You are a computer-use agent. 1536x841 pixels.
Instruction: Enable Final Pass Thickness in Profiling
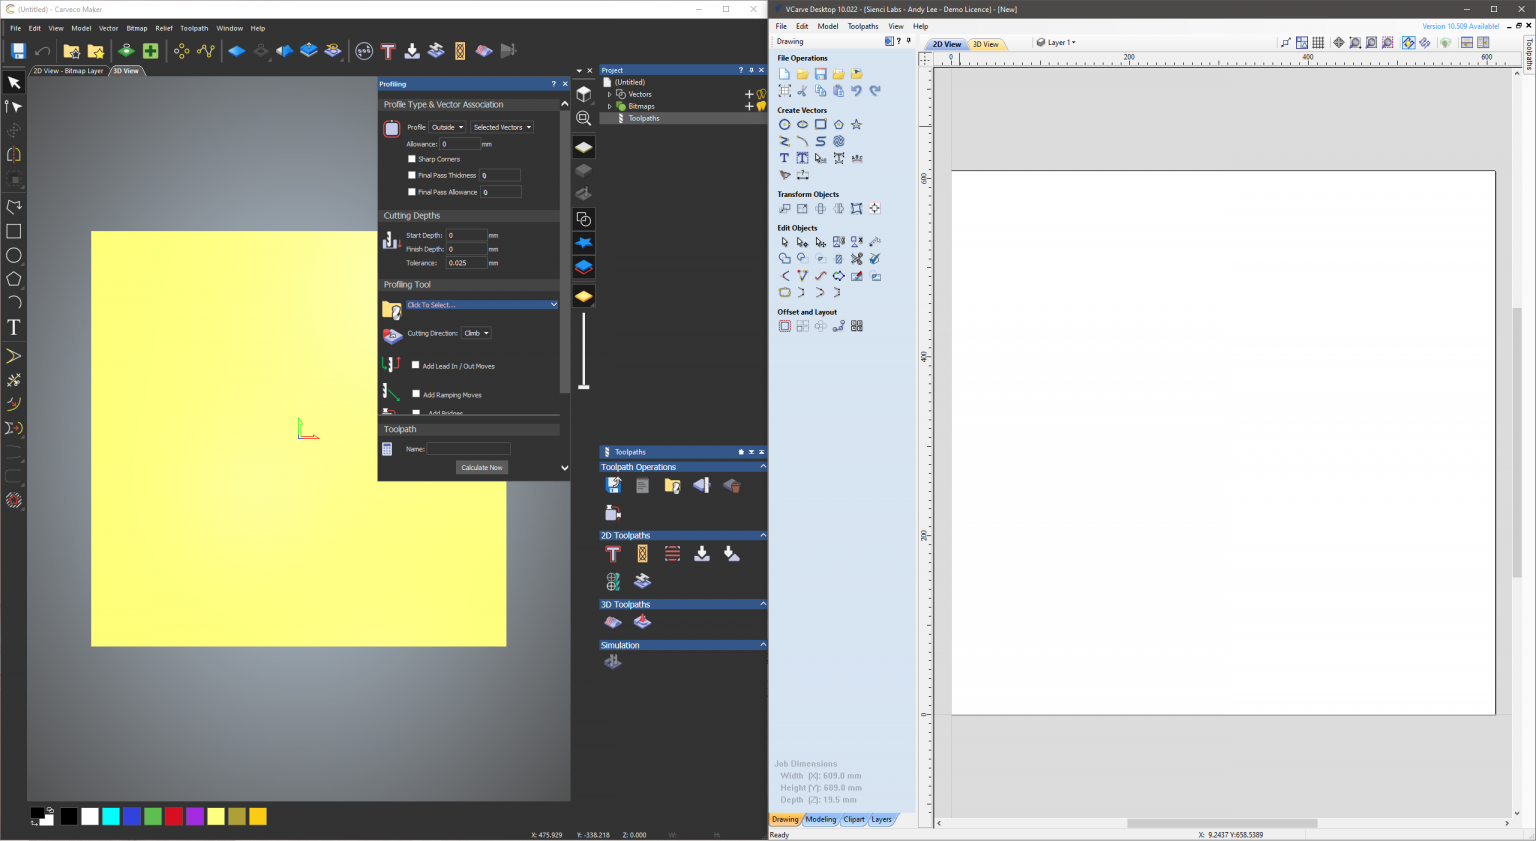point(412,175)
